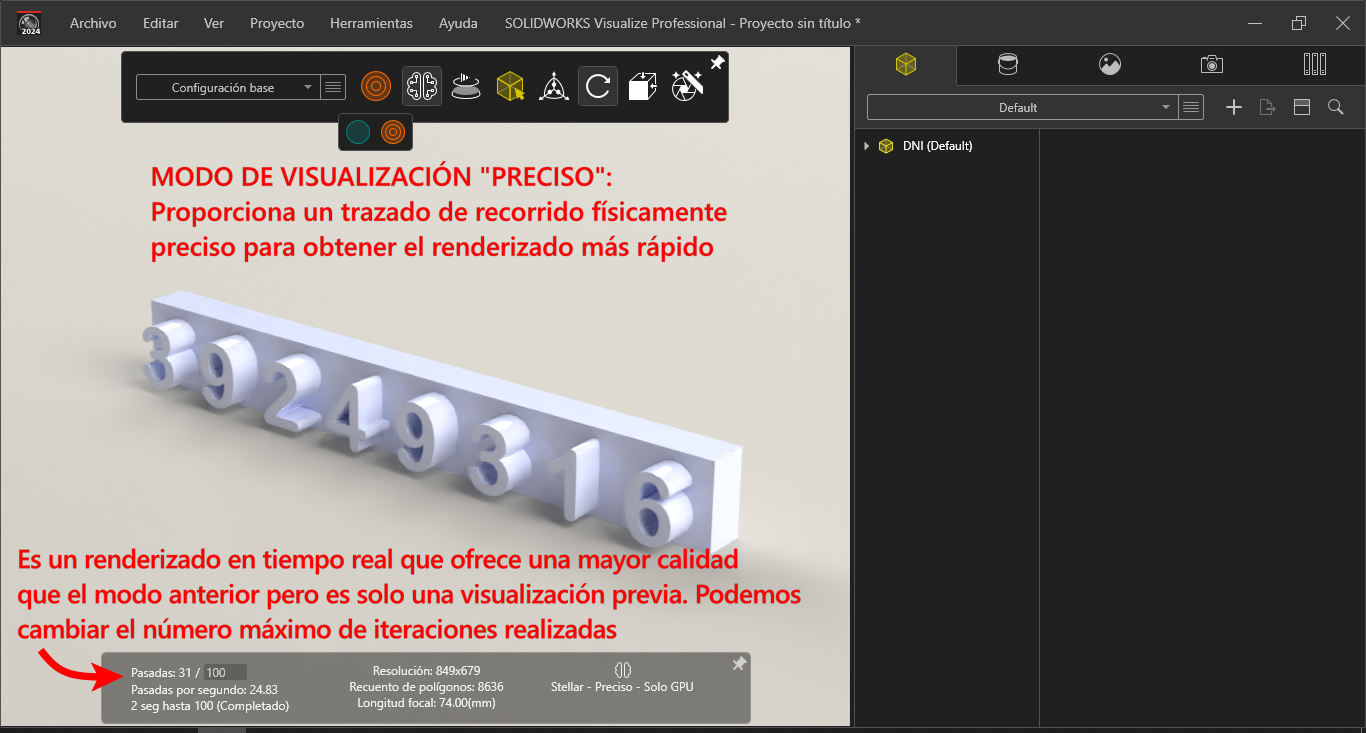Click the maximum passes input field

pyautogui.click(x=225, y=673)
